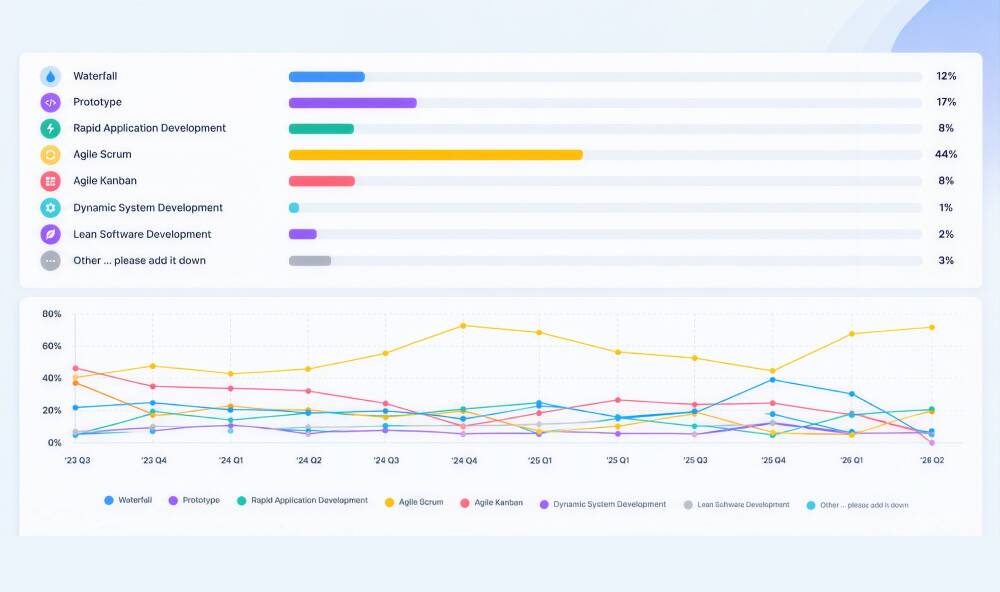This screenshot has width=1000, height=592.
Task: Toggle Prototype series in chart legend
Action: point(194,500)
